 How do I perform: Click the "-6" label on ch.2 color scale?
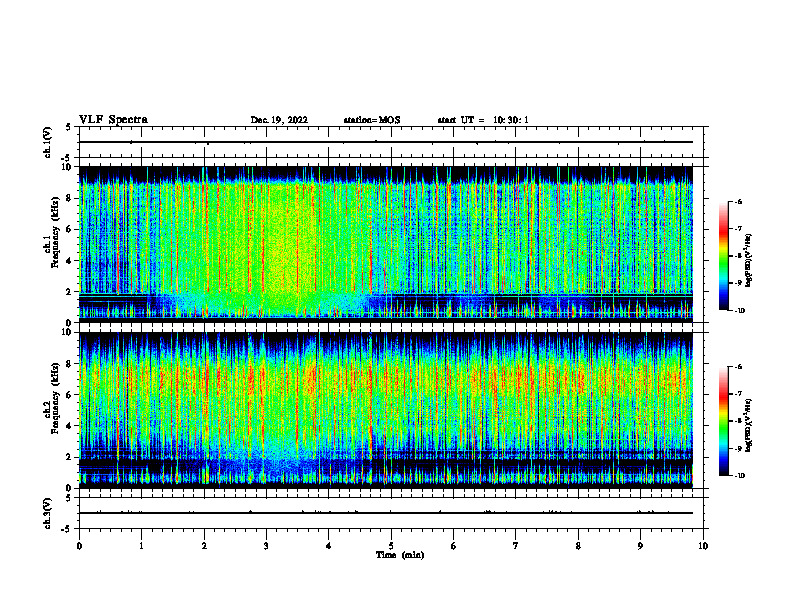(x=738, y=367)
